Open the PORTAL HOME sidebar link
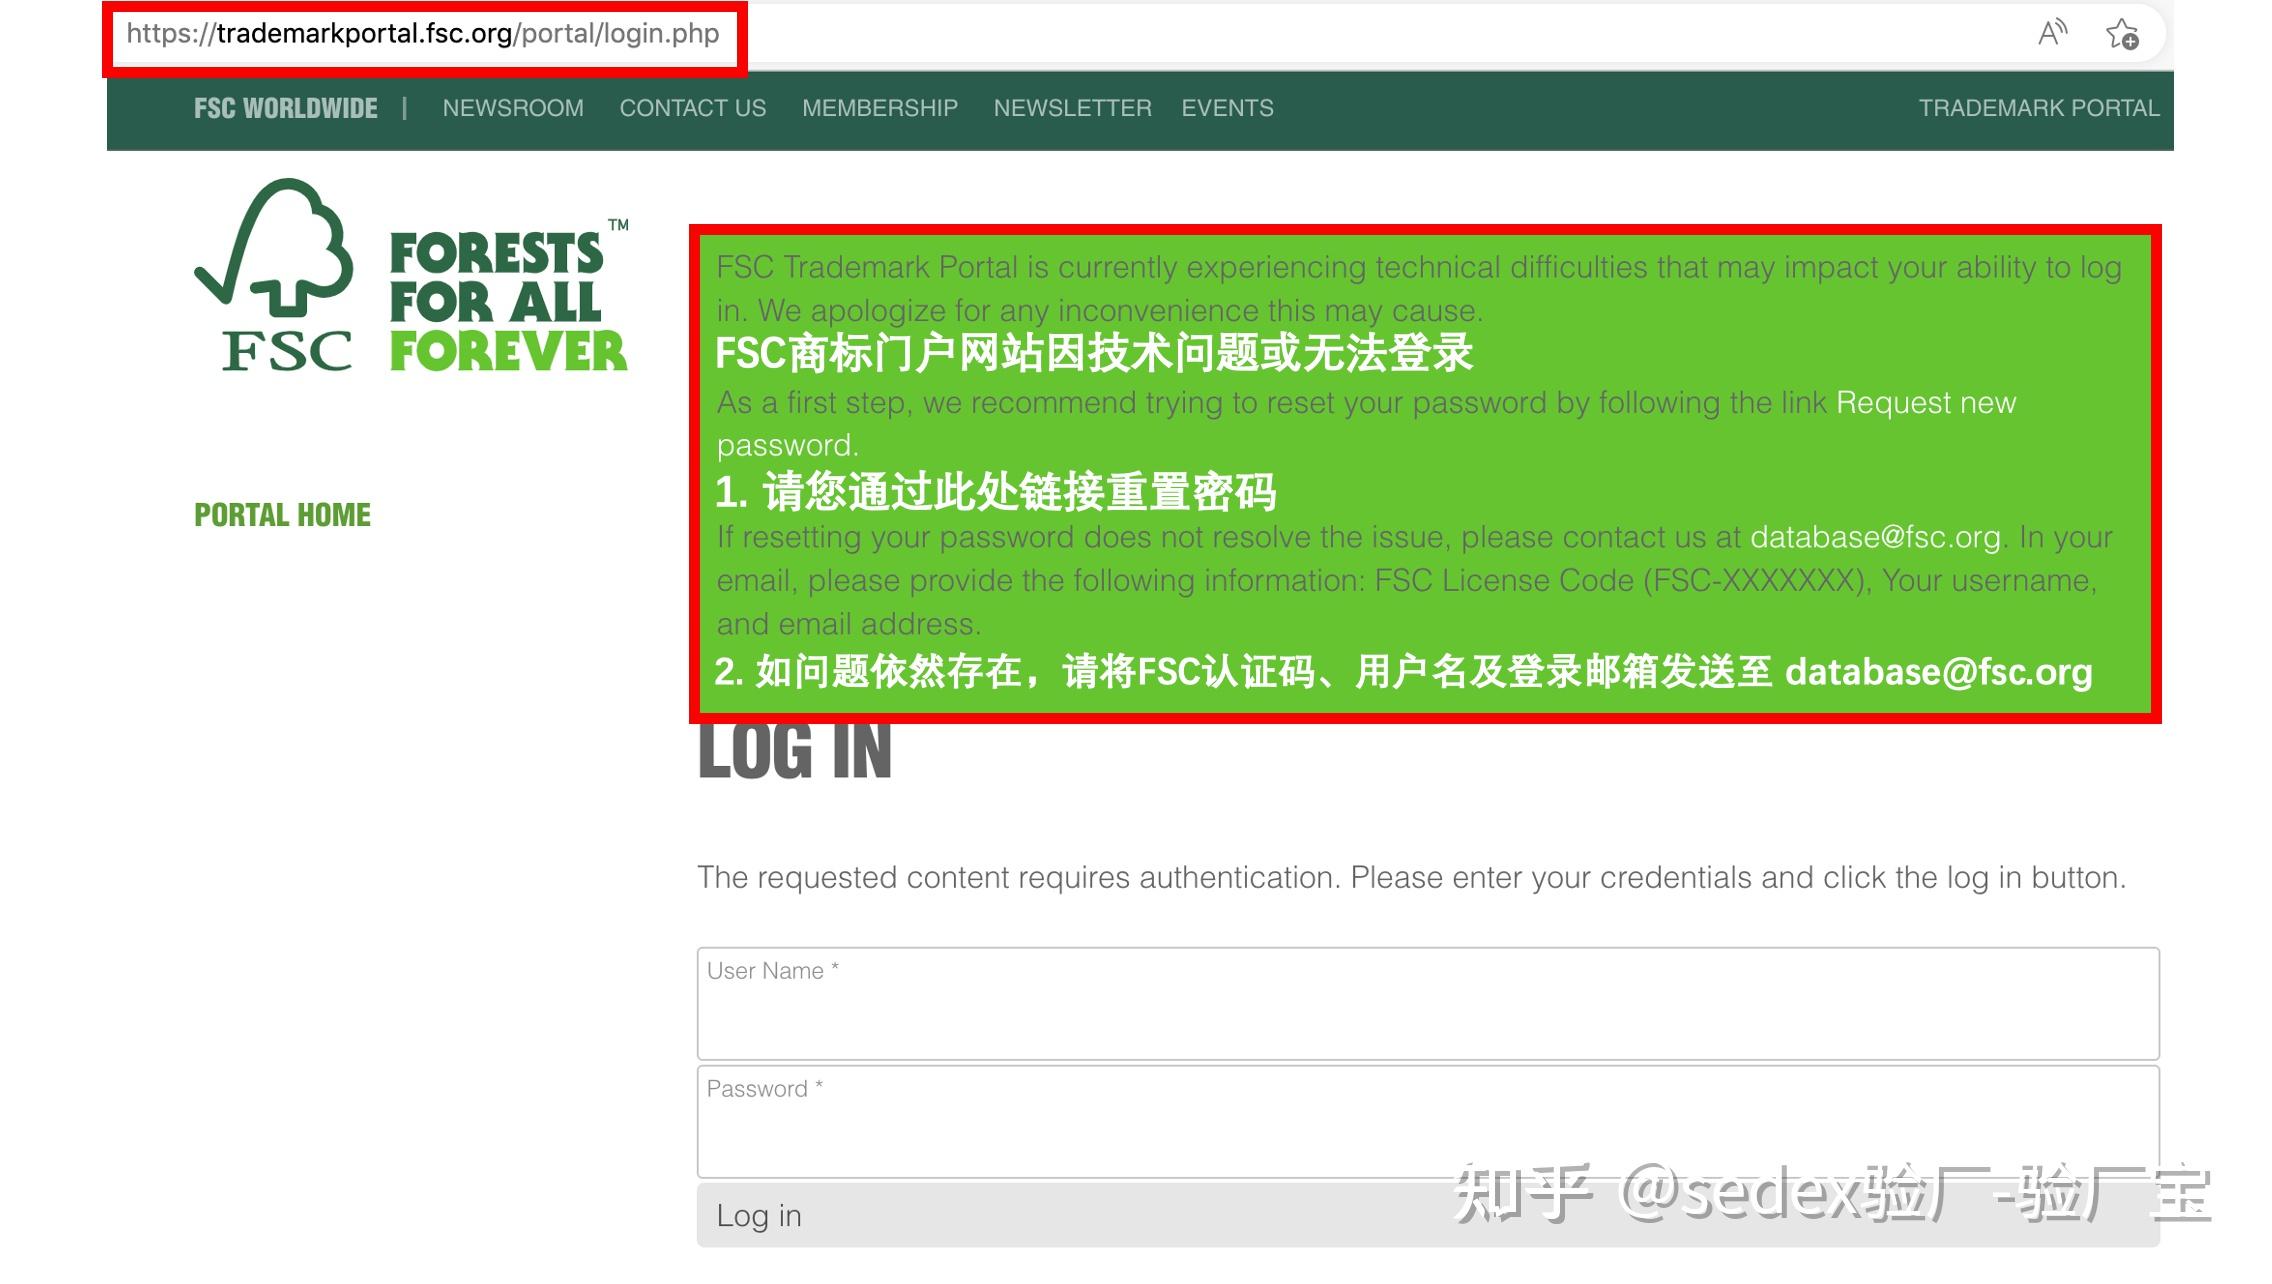This screenshot has width=2272, height=1284. (x=283, y=514)
